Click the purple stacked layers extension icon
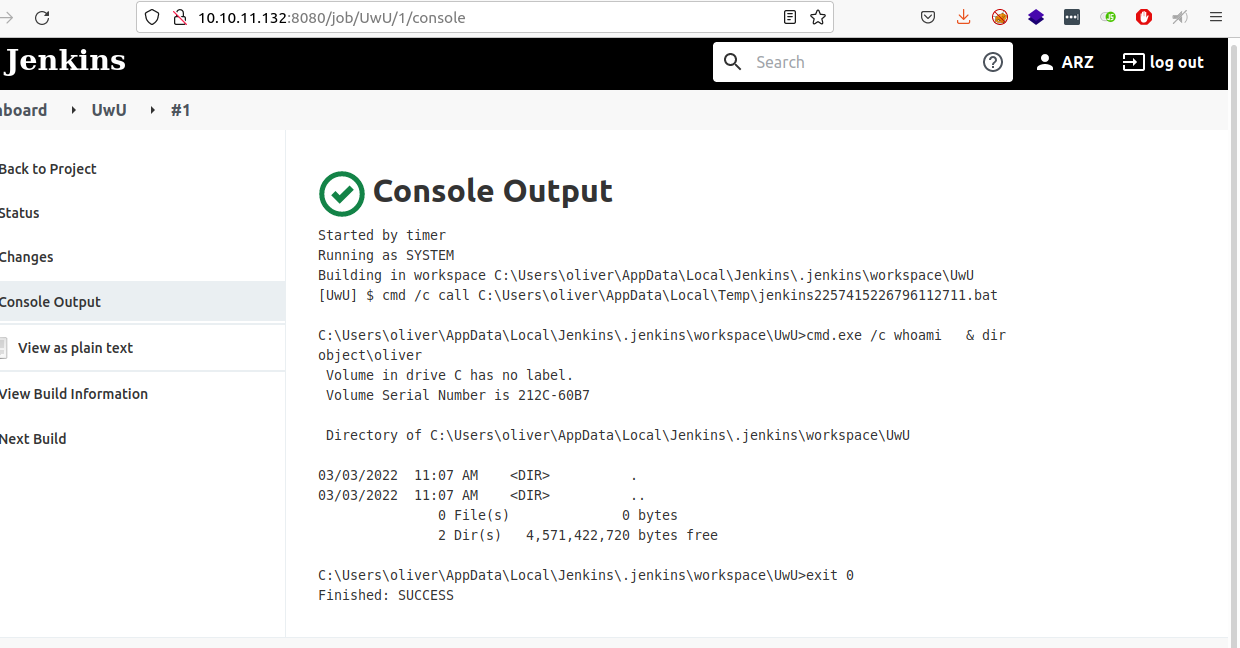 pos(1036,17)
